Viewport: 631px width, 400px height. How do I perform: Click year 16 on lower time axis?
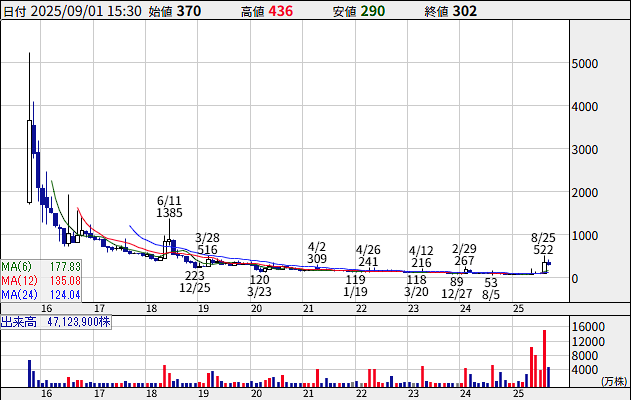point(47,393)
